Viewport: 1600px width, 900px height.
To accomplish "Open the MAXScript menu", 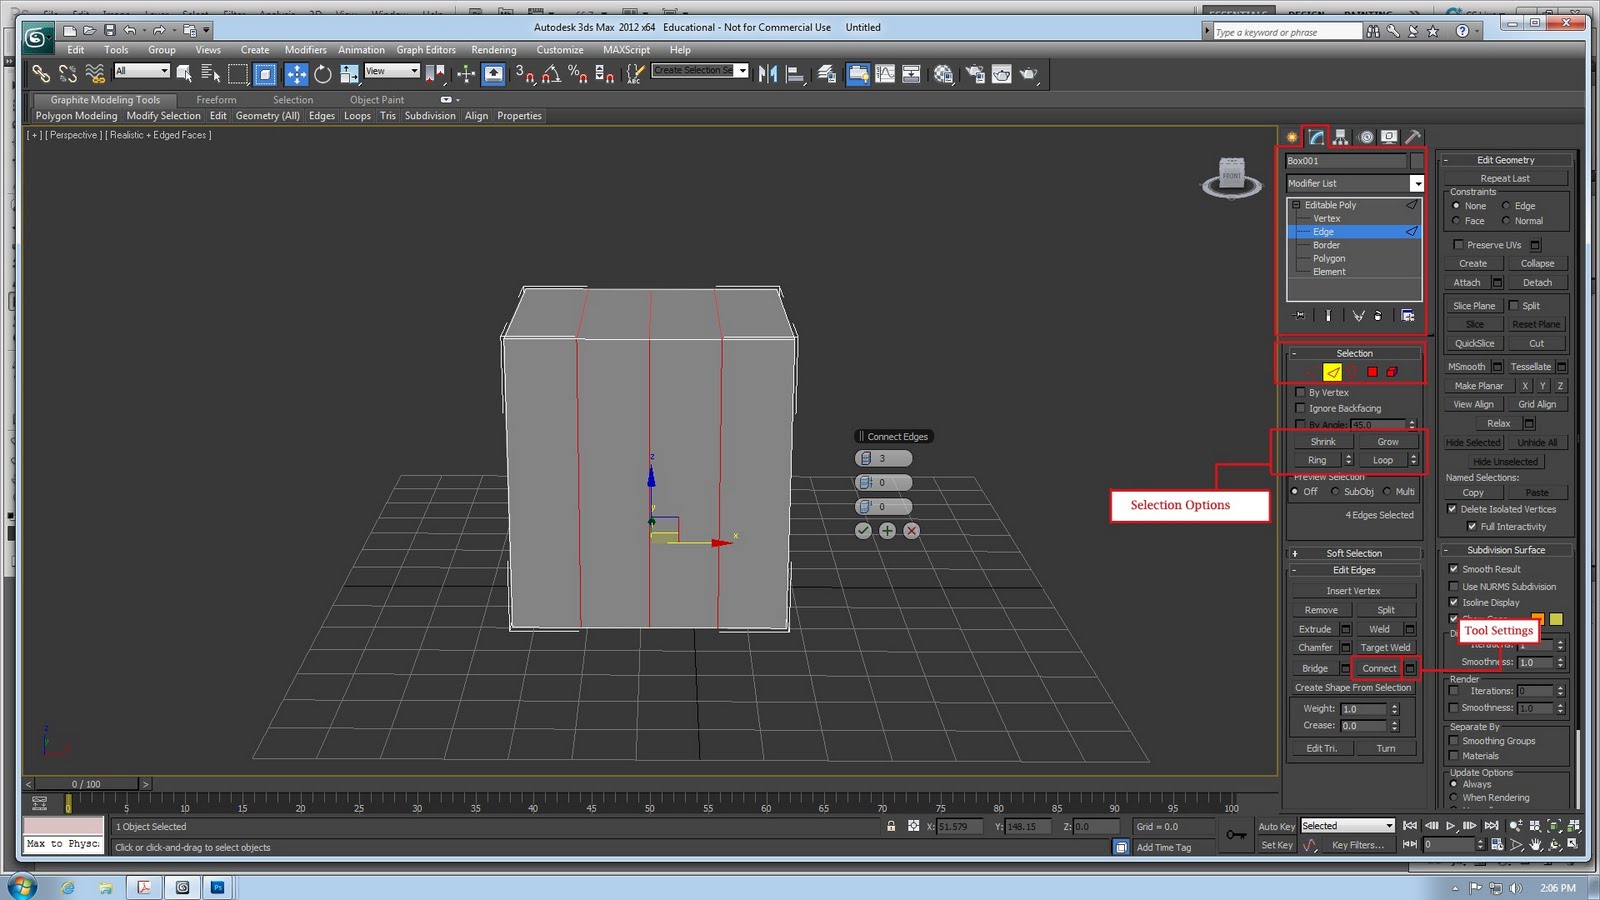I will click(x=626, y=50).
